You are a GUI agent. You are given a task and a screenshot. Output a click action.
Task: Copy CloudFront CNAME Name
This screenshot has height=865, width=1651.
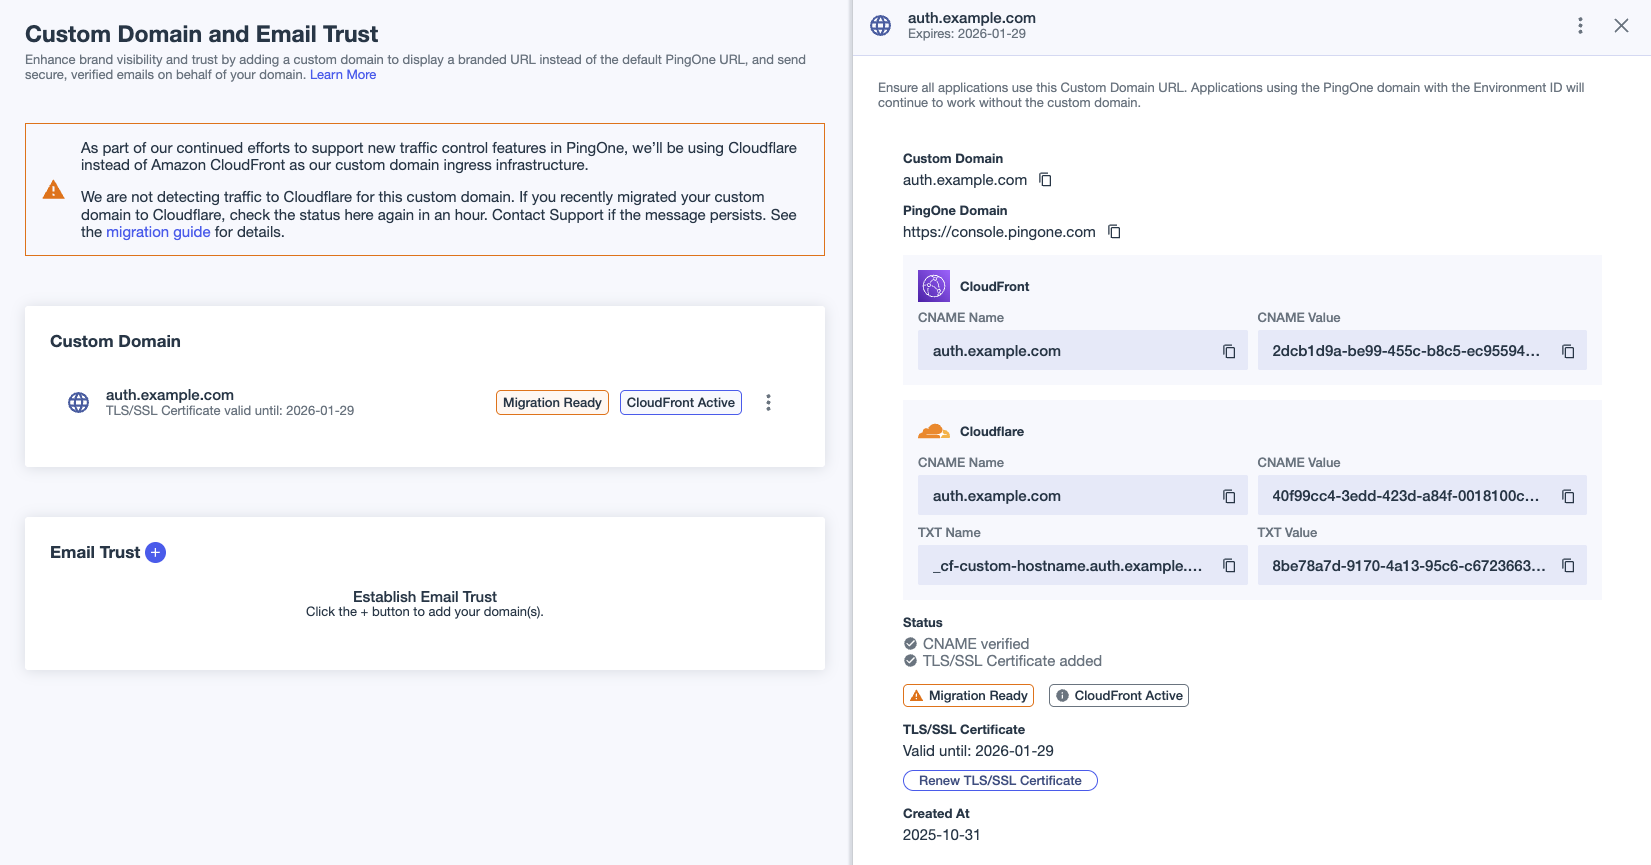click(x=1229, y=351)
